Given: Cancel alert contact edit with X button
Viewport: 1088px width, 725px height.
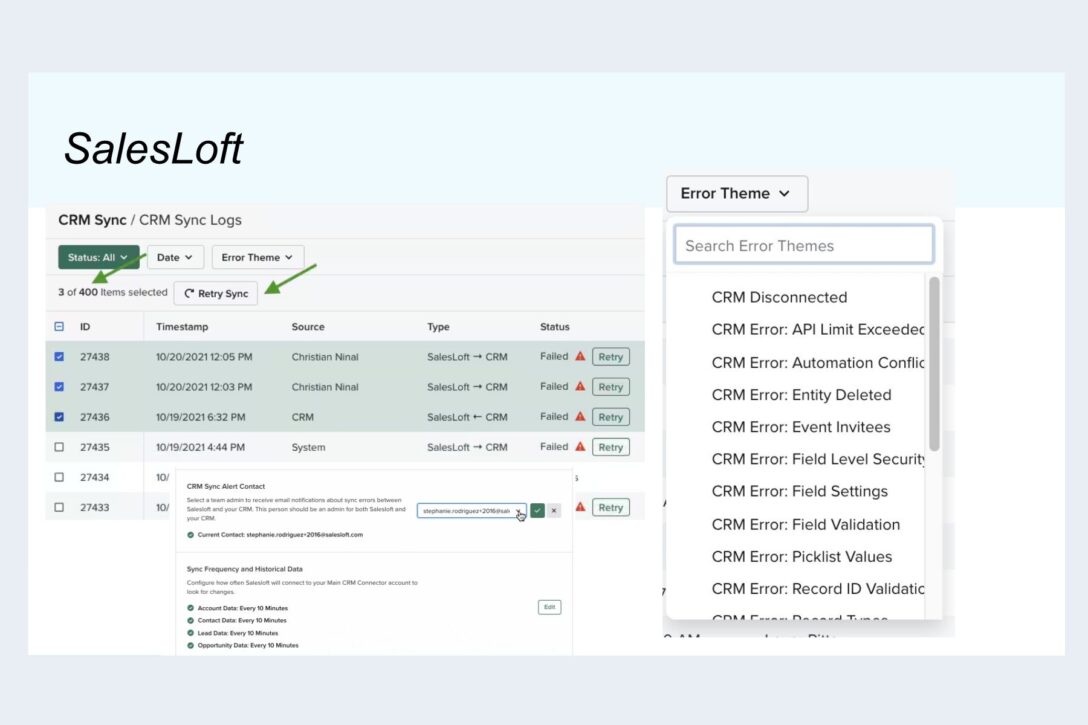Looking at the screenshot, I should click(554, 511).
